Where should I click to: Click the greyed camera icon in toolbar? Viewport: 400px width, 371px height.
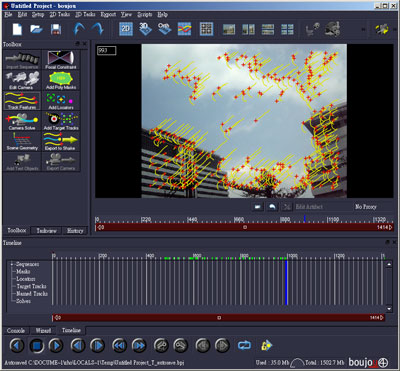click(x=313, y=29)
